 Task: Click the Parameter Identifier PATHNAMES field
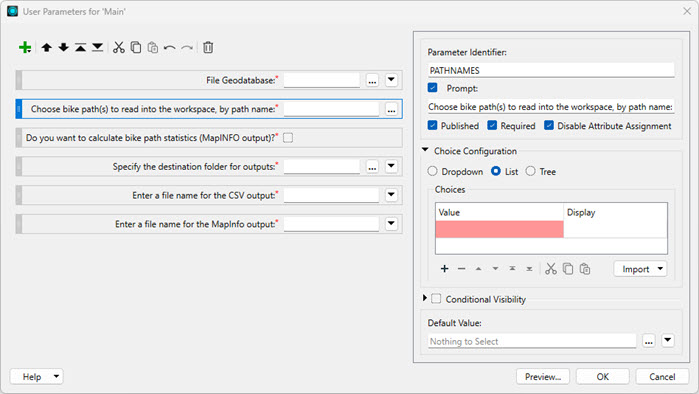point(551,70)
